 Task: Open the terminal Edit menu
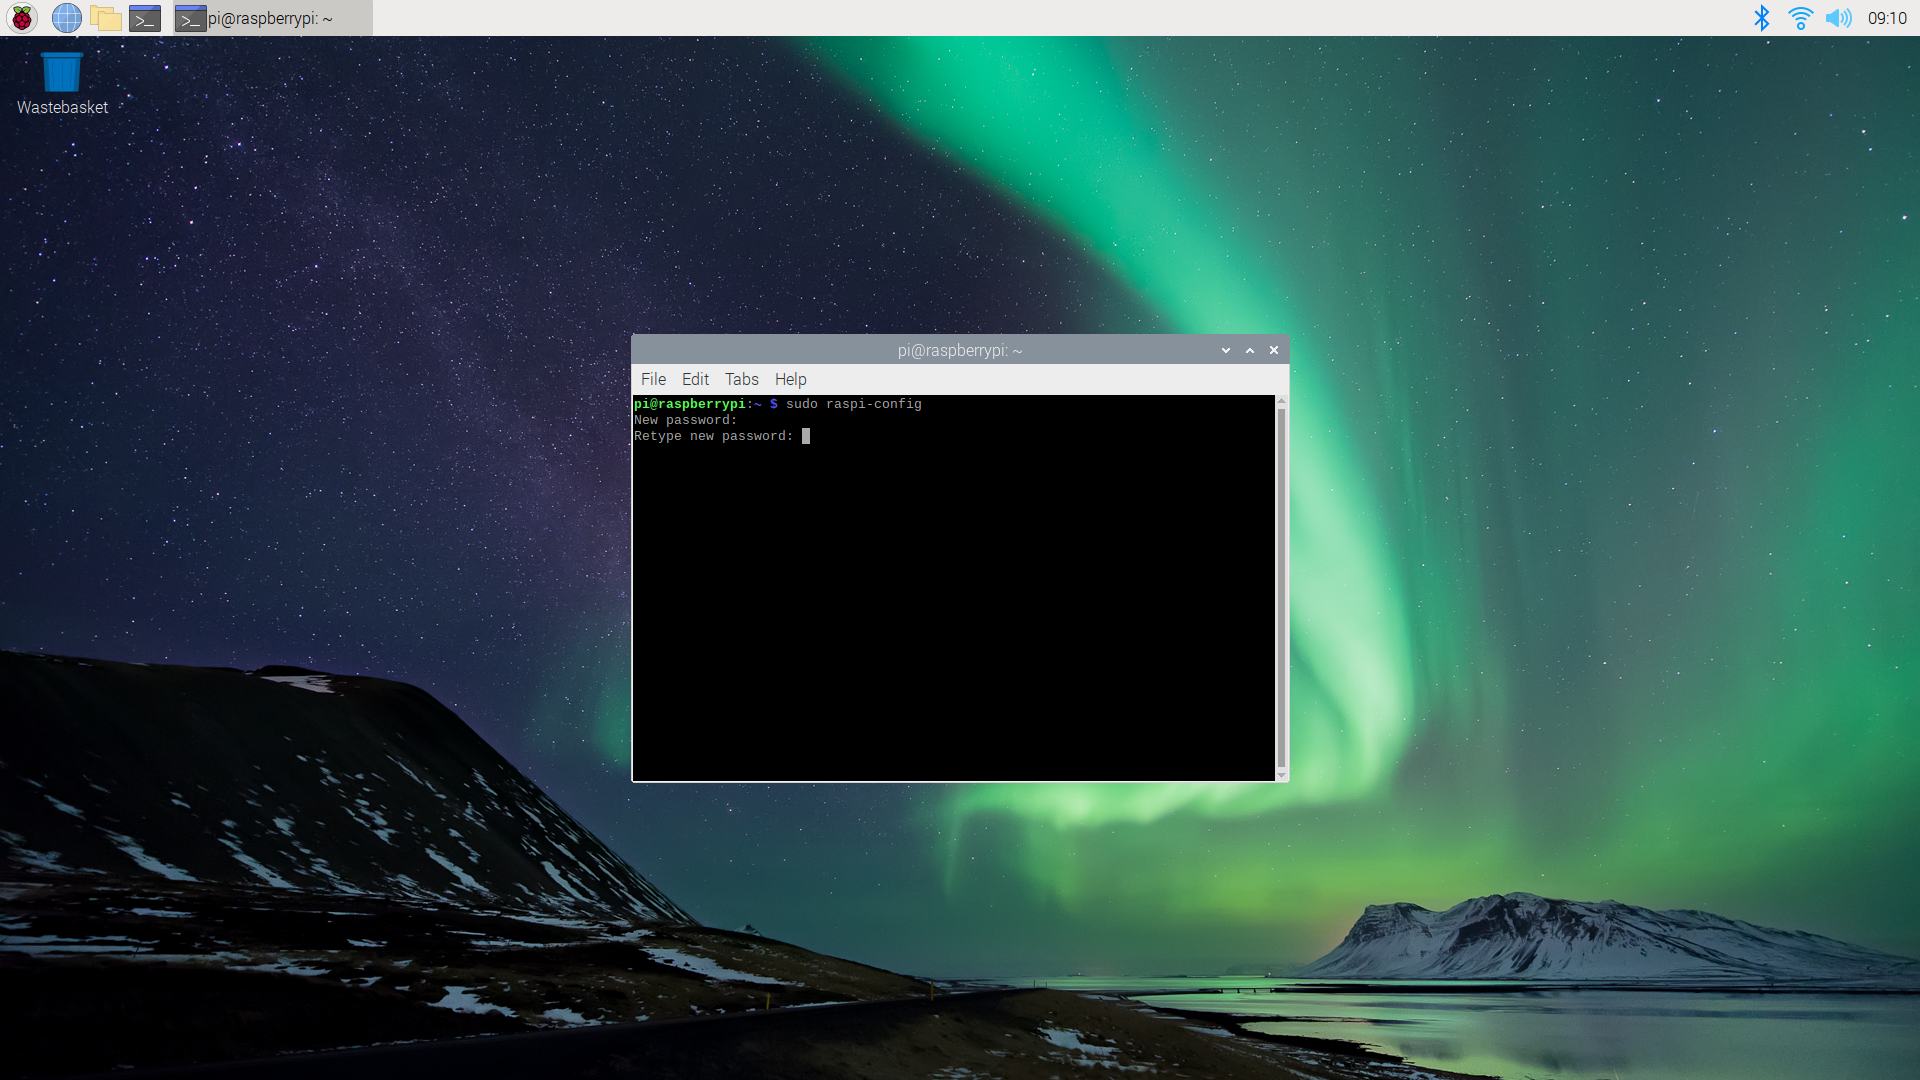(x=695, y=379)
